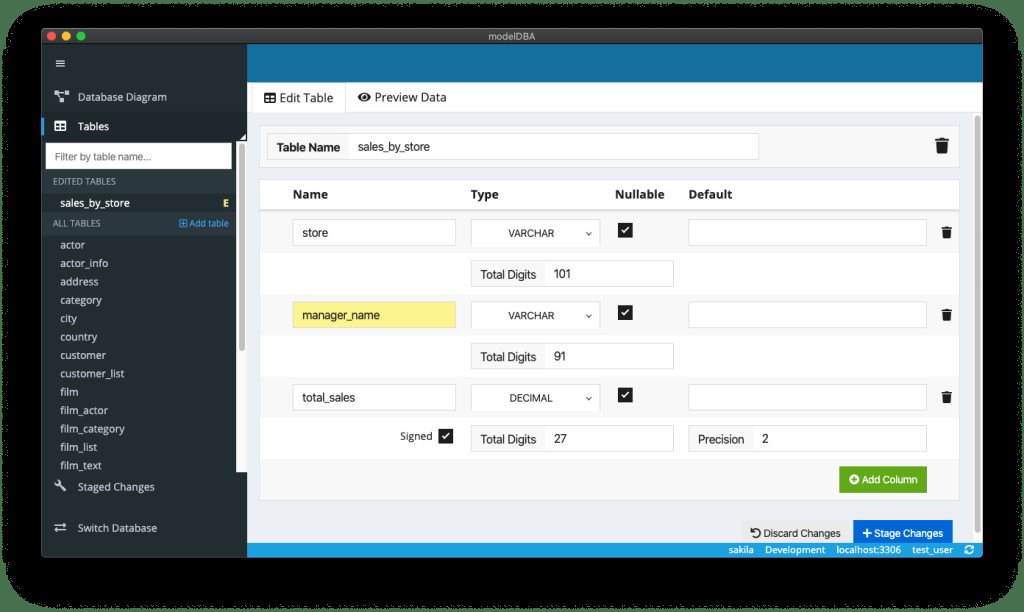Open the Type dropdown for the store column
The image size is (1024, 612).
535,233
